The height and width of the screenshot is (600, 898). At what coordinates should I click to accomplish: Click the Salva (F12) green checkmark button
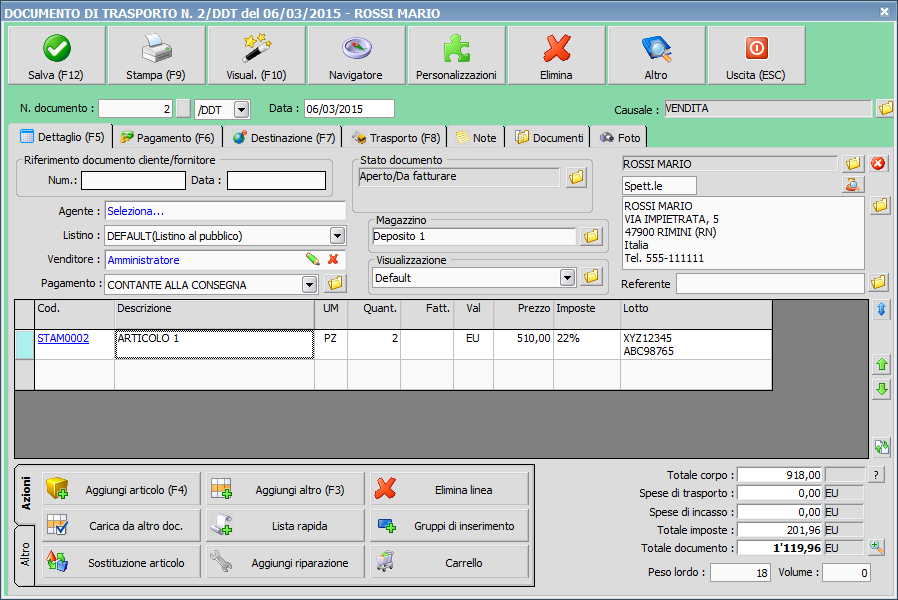(x=56, y=56)
